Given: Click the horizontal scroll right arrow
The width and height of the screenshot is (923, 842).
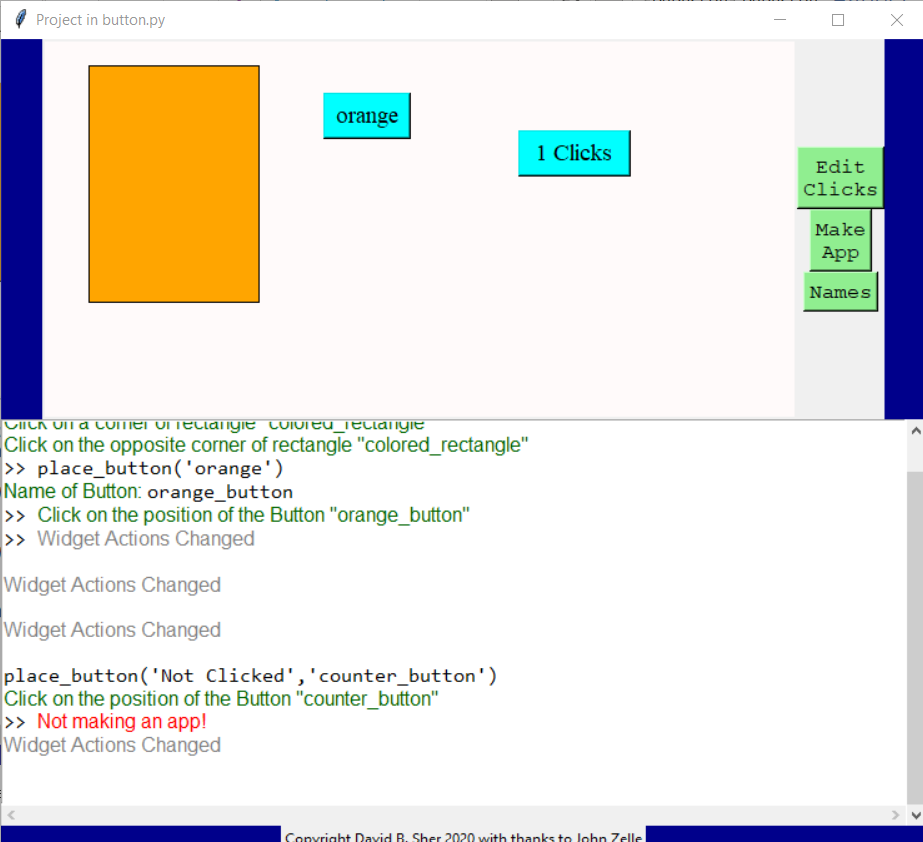Looking at the screenshot, I should tap(895, 815).
